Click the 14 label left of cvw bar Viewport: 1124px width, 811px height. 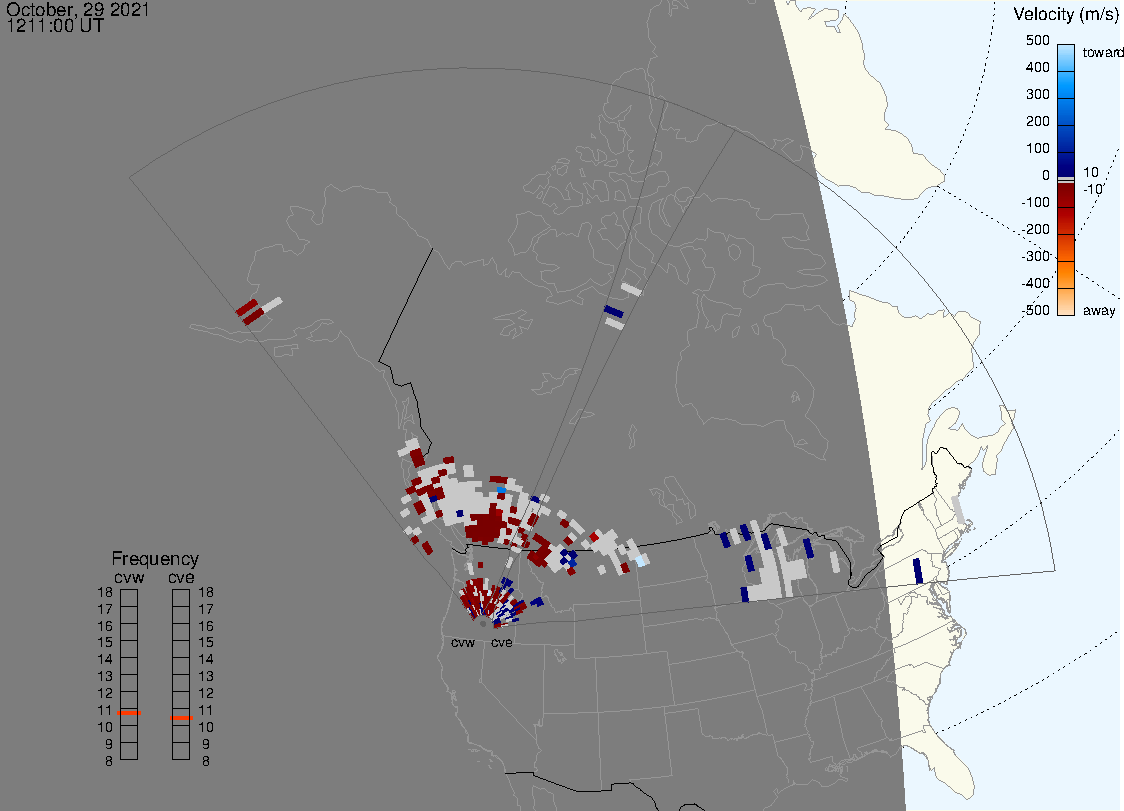[x=105, y=660]
